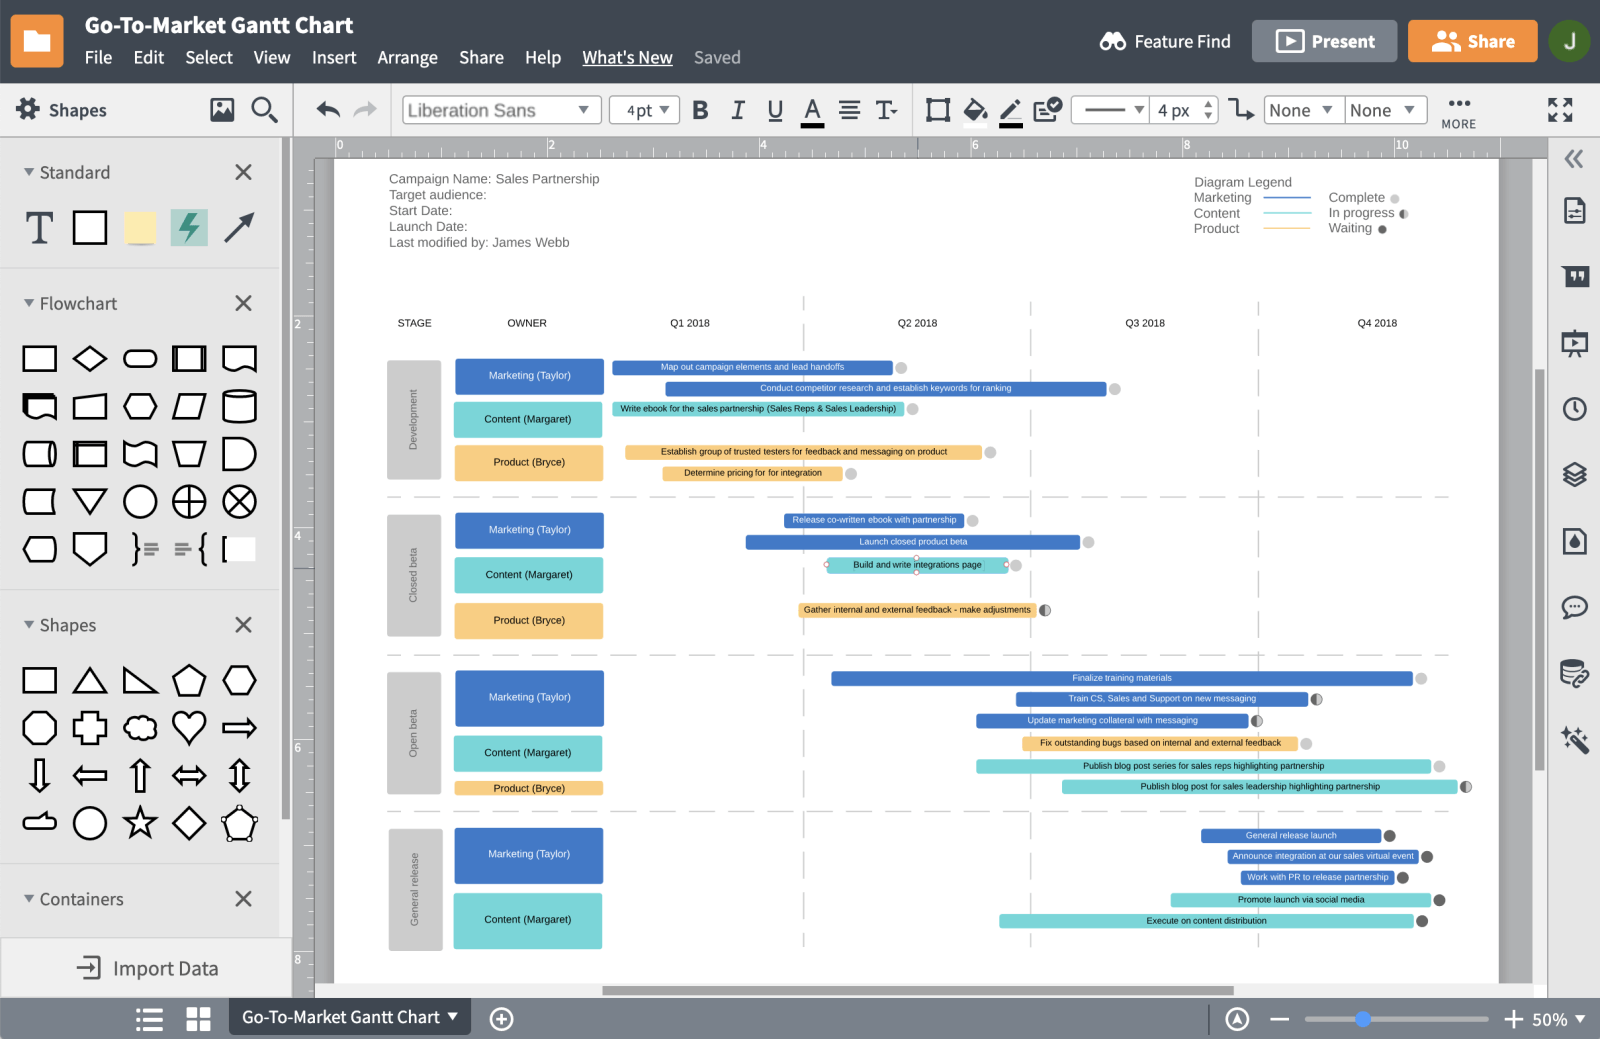Open the quote notes panel icon
This screenshot has height=1039, width=1600.
tap(1575, 277)
